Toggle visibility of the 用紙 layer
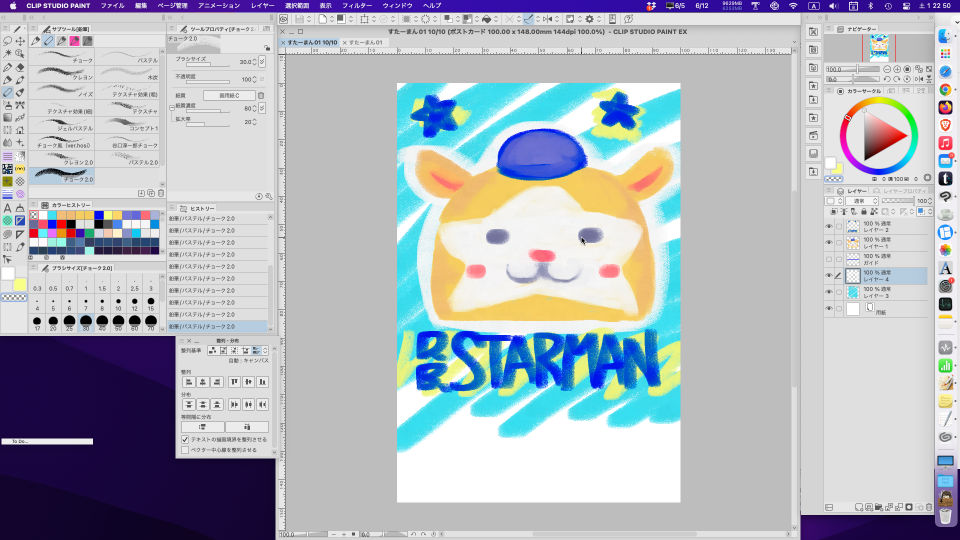Screen dimensions: 960x540 pyautogui.click(x=829, y=309)
